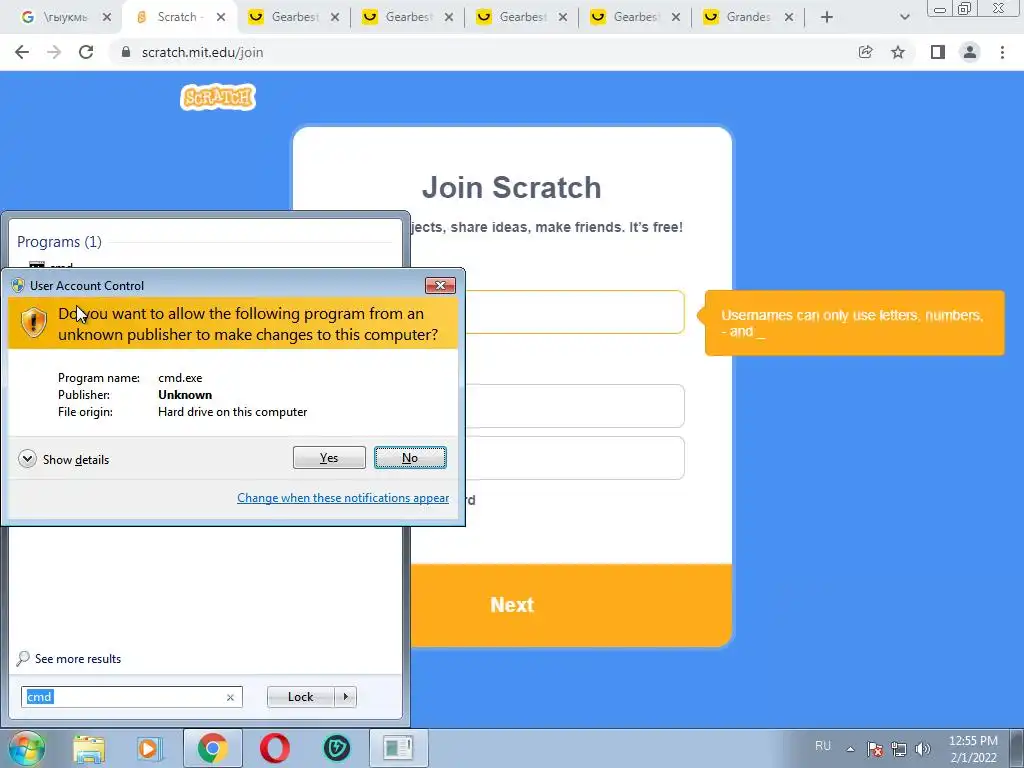The width and height of the screenshot is (1024, 768).
Task: Go back using the browser back arrow
Action: (x=22, y=52)
